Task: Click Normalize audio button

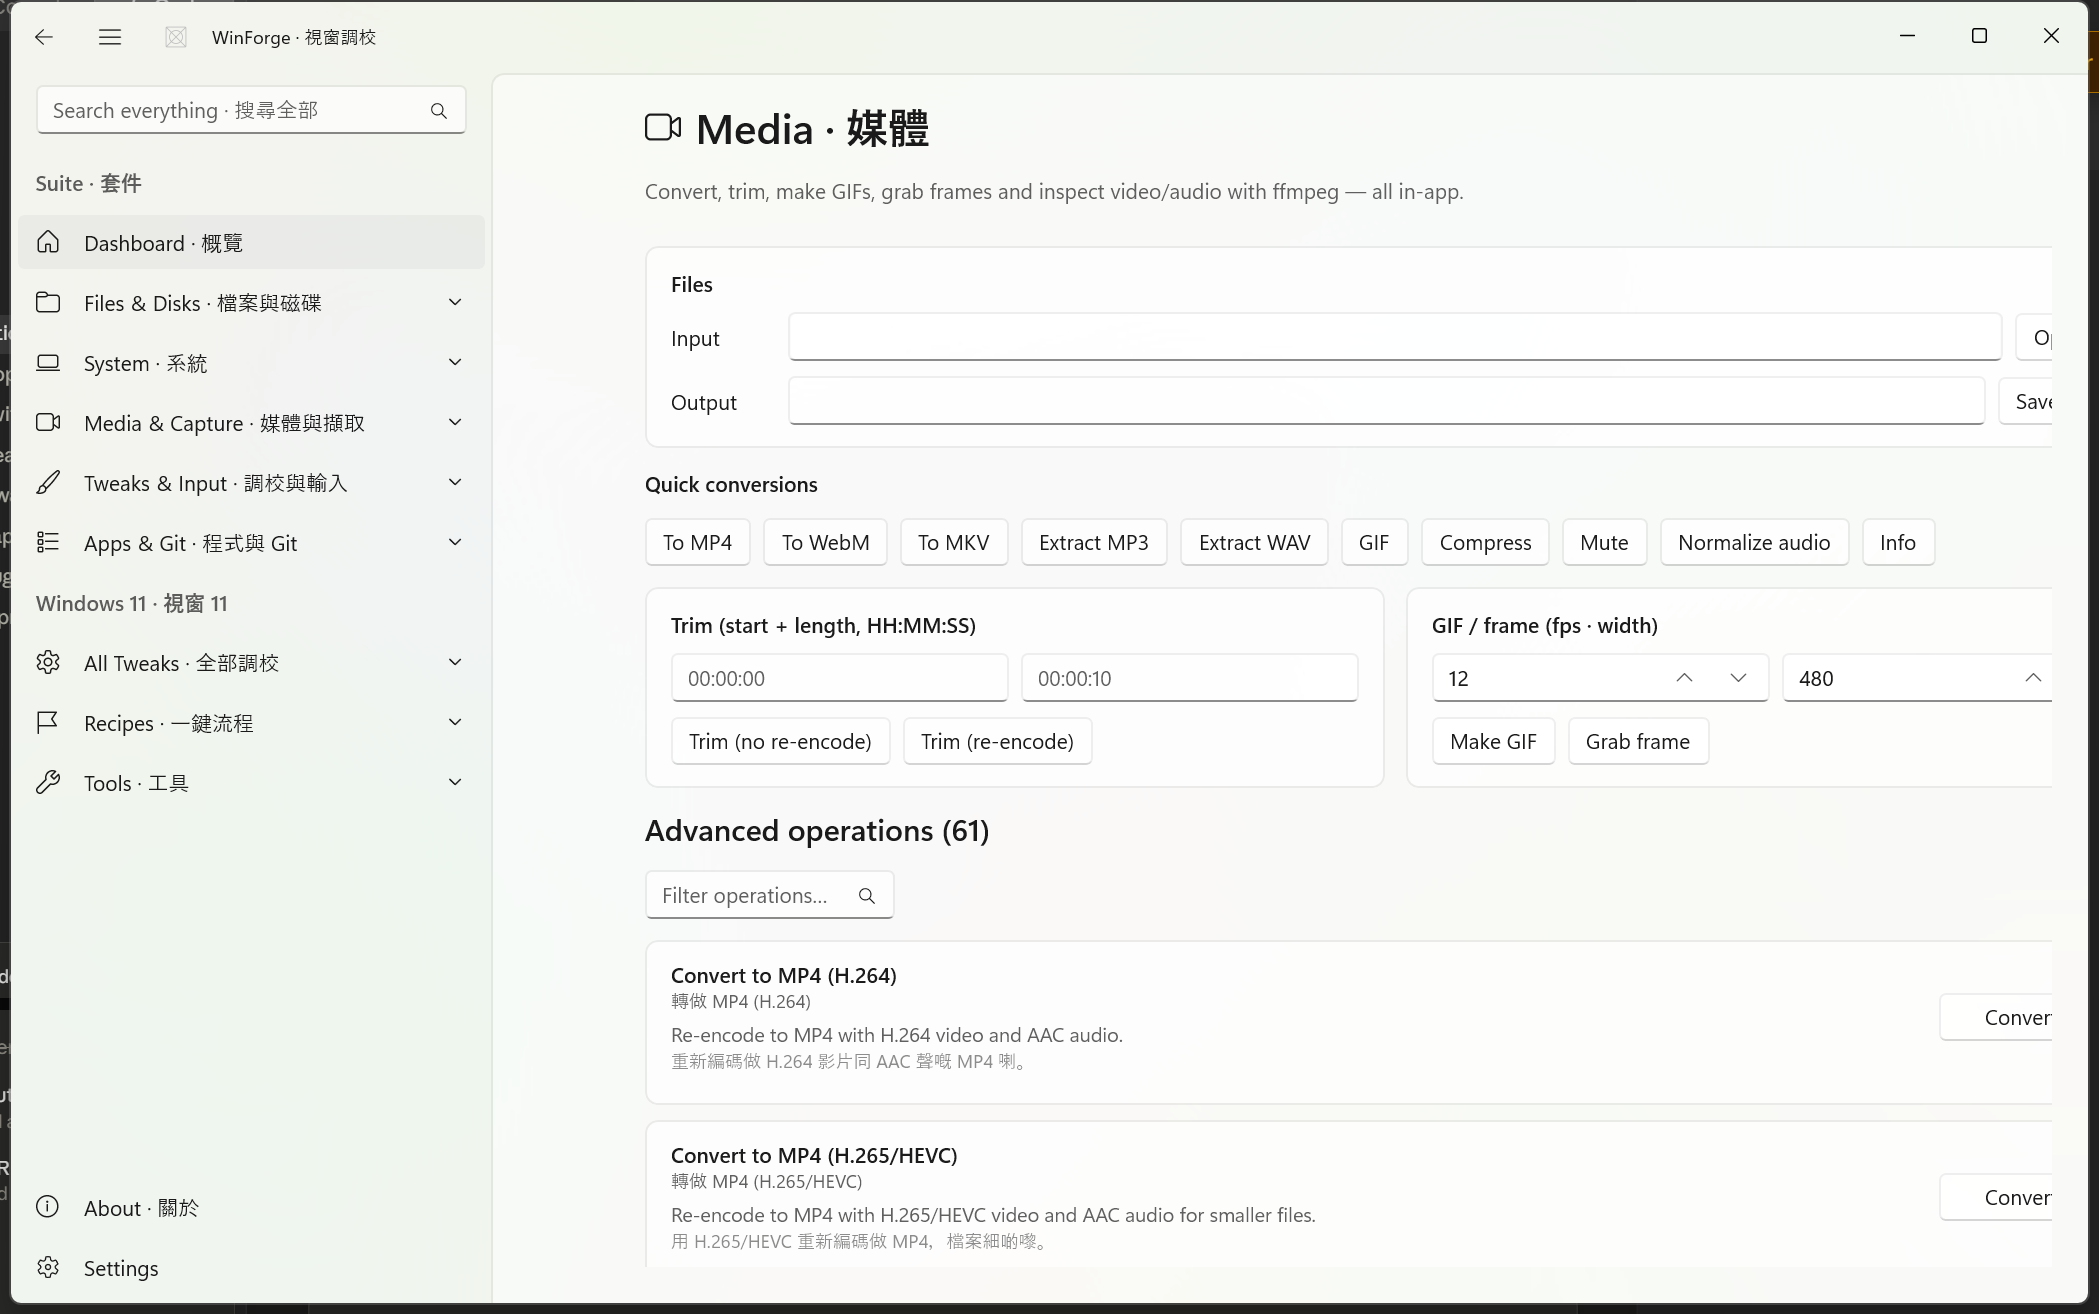Action: point(1754,542)
